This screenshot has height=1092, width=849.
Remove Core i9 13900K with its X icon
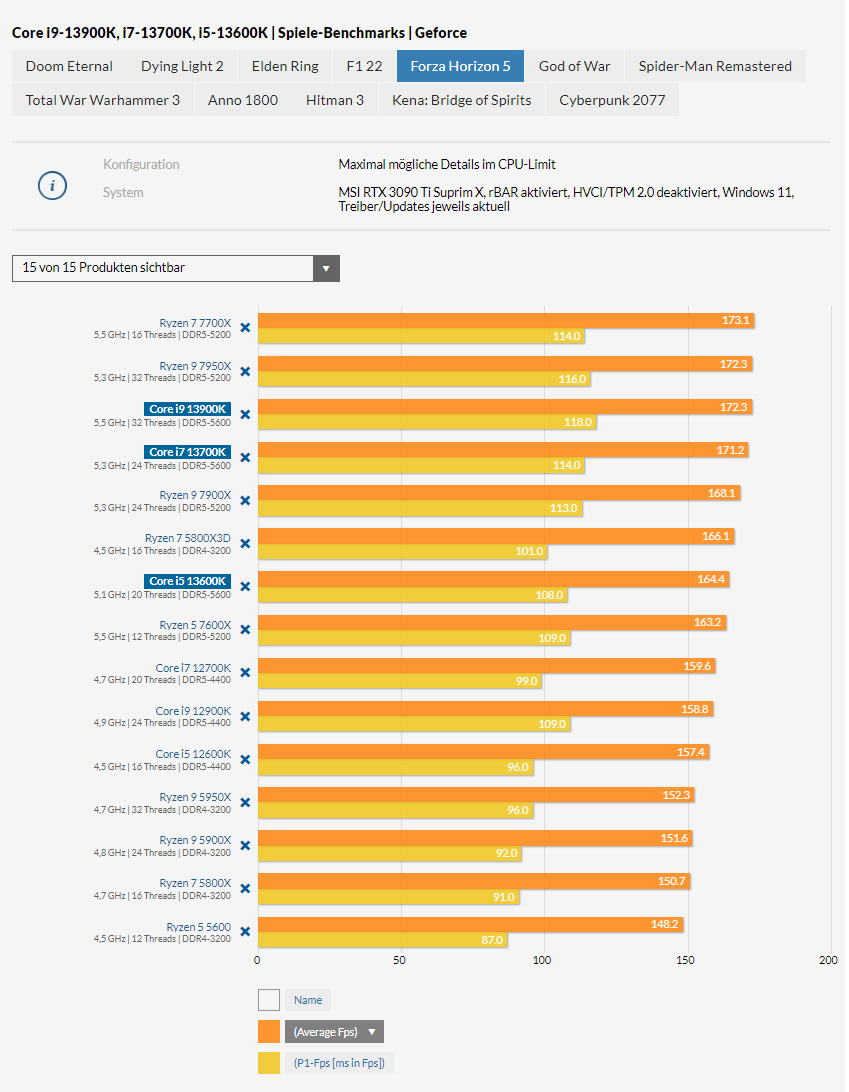(245, 414)
